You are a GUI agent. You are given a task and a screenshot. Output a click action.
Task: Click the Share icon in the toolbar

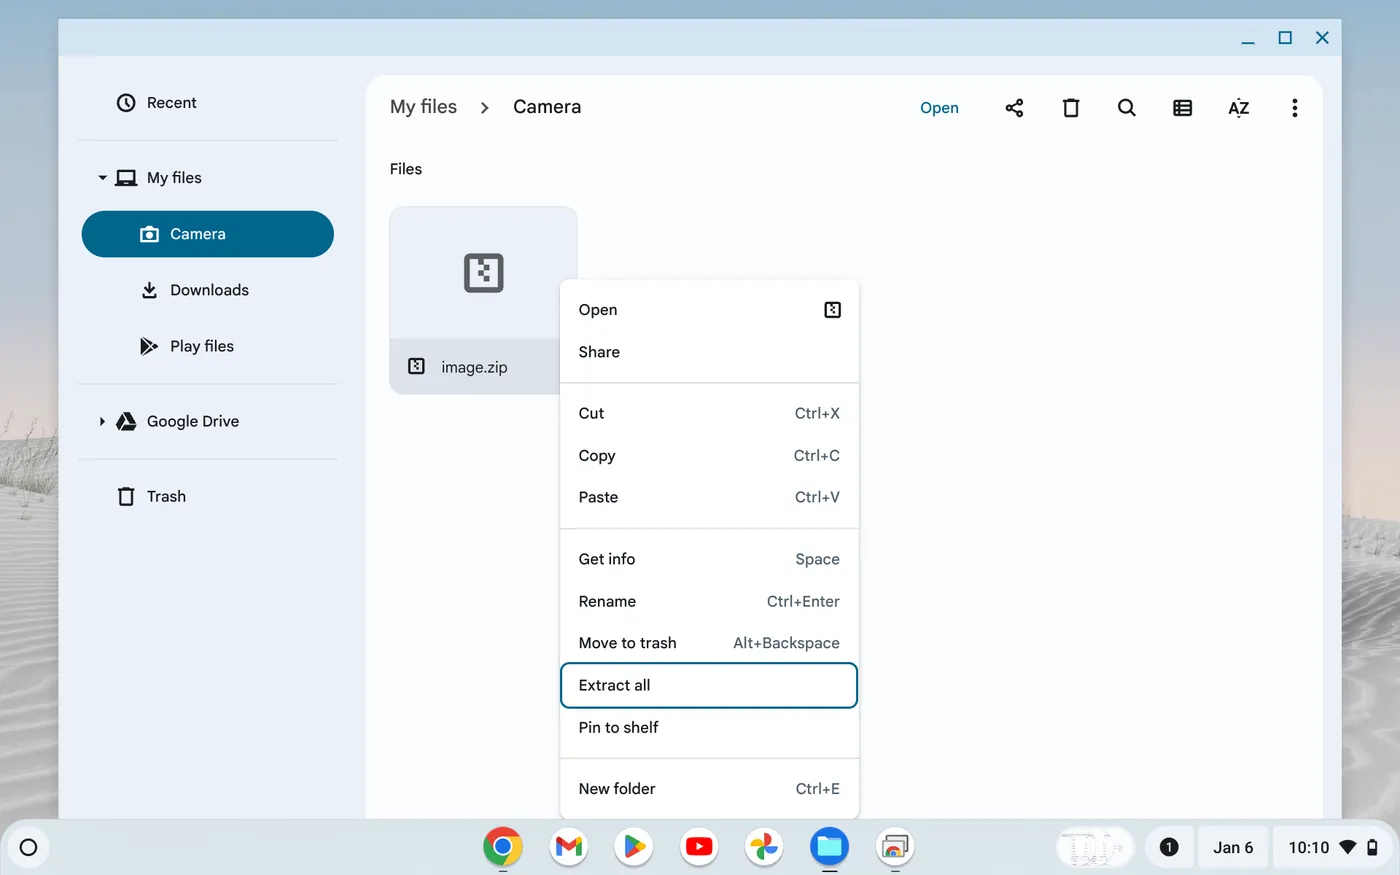coord(1014,108)
